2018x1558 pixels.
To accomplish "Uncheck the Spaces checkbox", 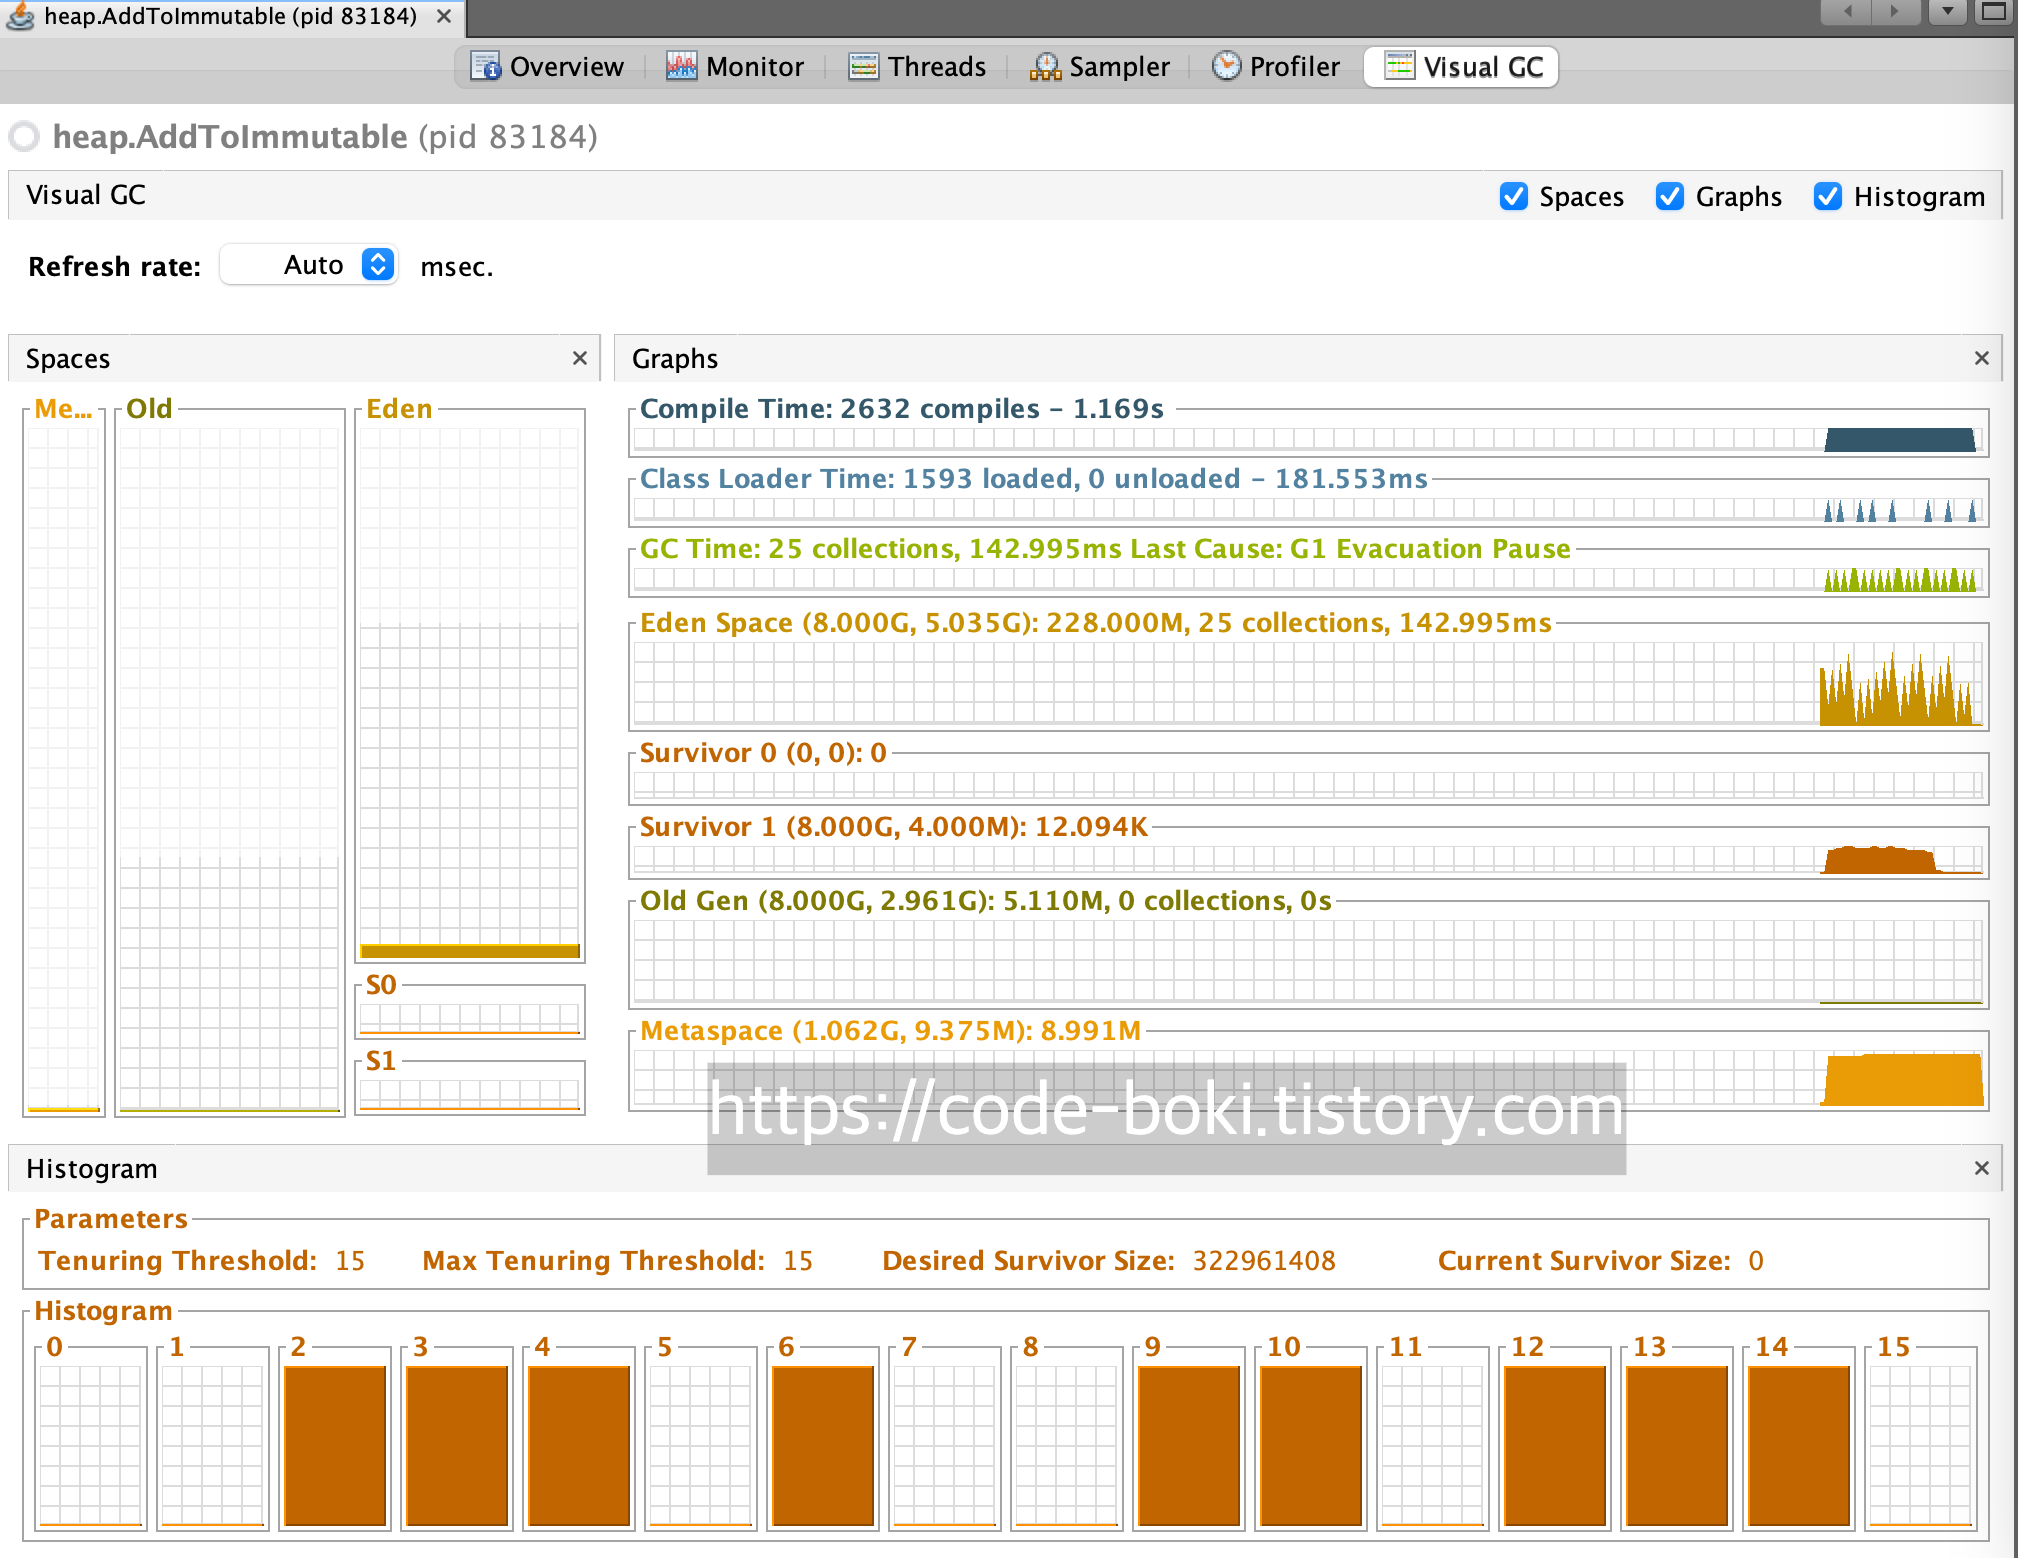I will 1514,196.
